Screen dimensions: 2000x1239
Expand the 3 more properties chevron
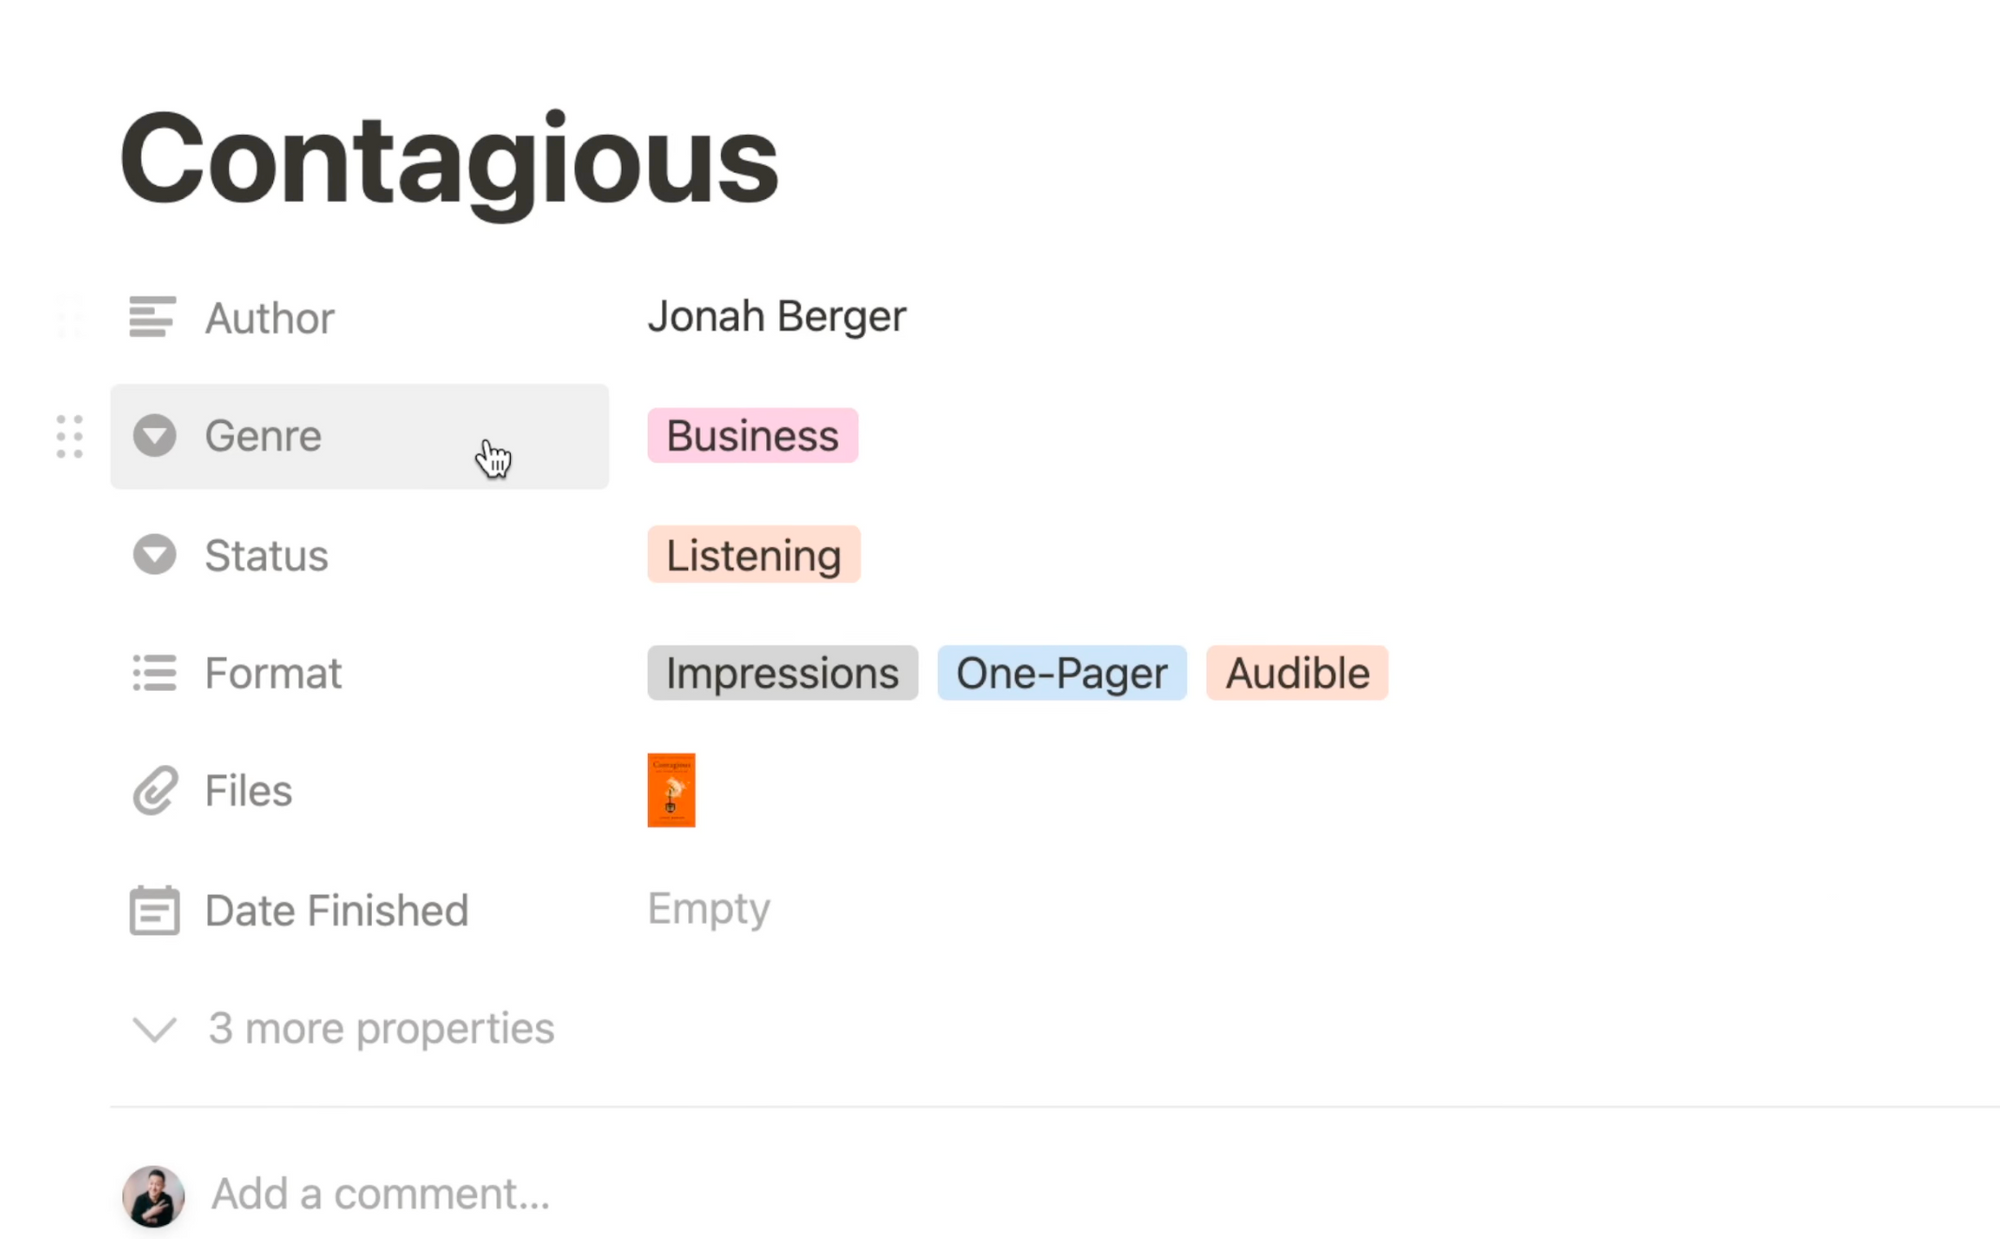pyautogui.click(x=154, y=1029)
